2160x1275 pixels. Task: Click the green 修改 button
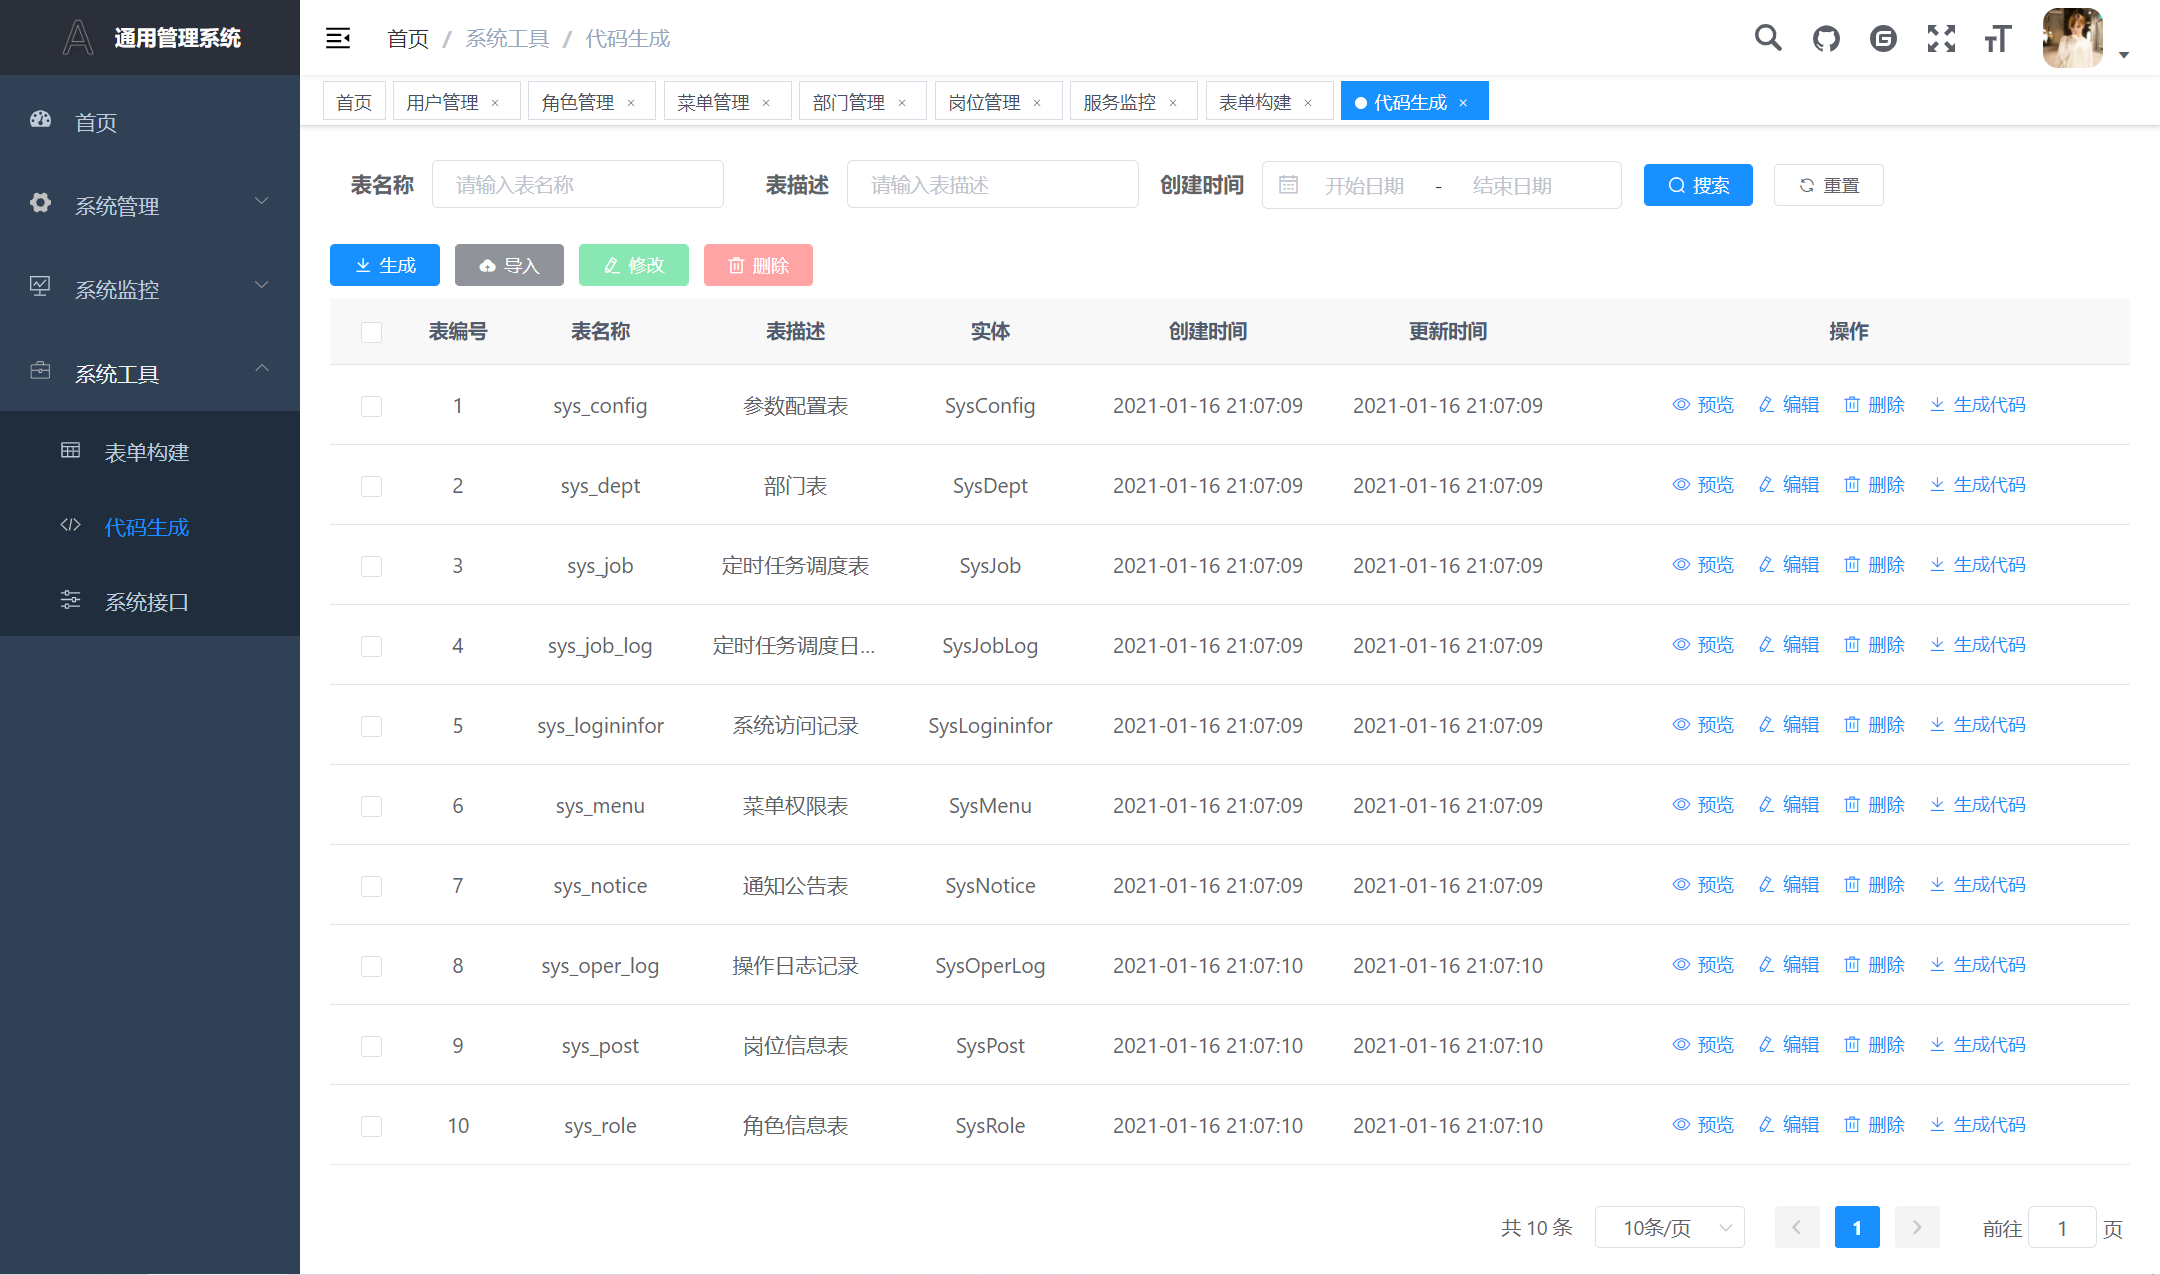634,265
